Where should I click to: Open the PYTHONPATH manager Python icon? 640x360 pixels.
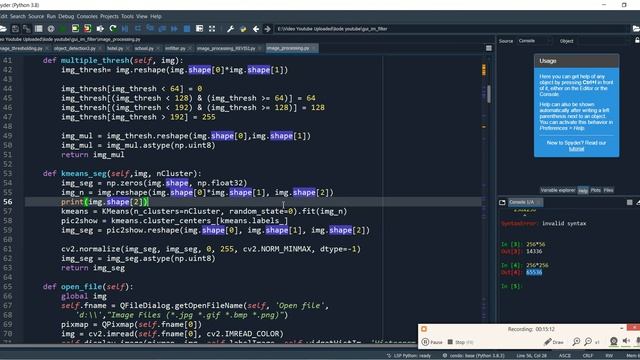click(243, 29)
